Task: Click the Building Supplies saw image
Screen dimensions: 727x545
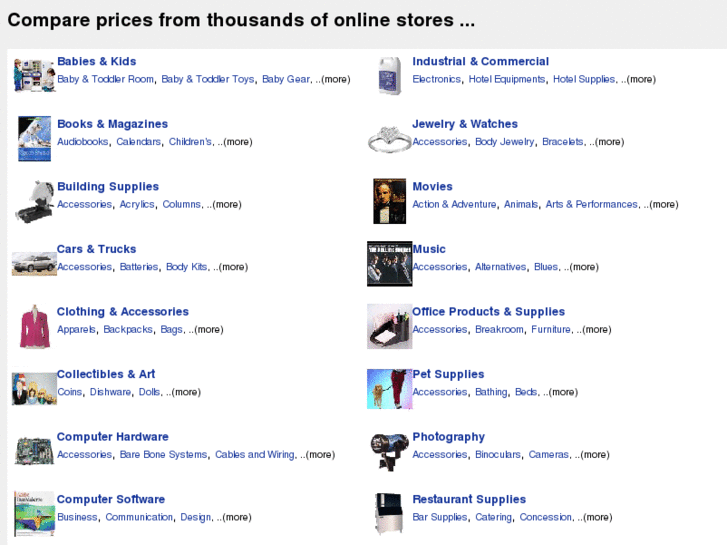Action: (33, 201)
